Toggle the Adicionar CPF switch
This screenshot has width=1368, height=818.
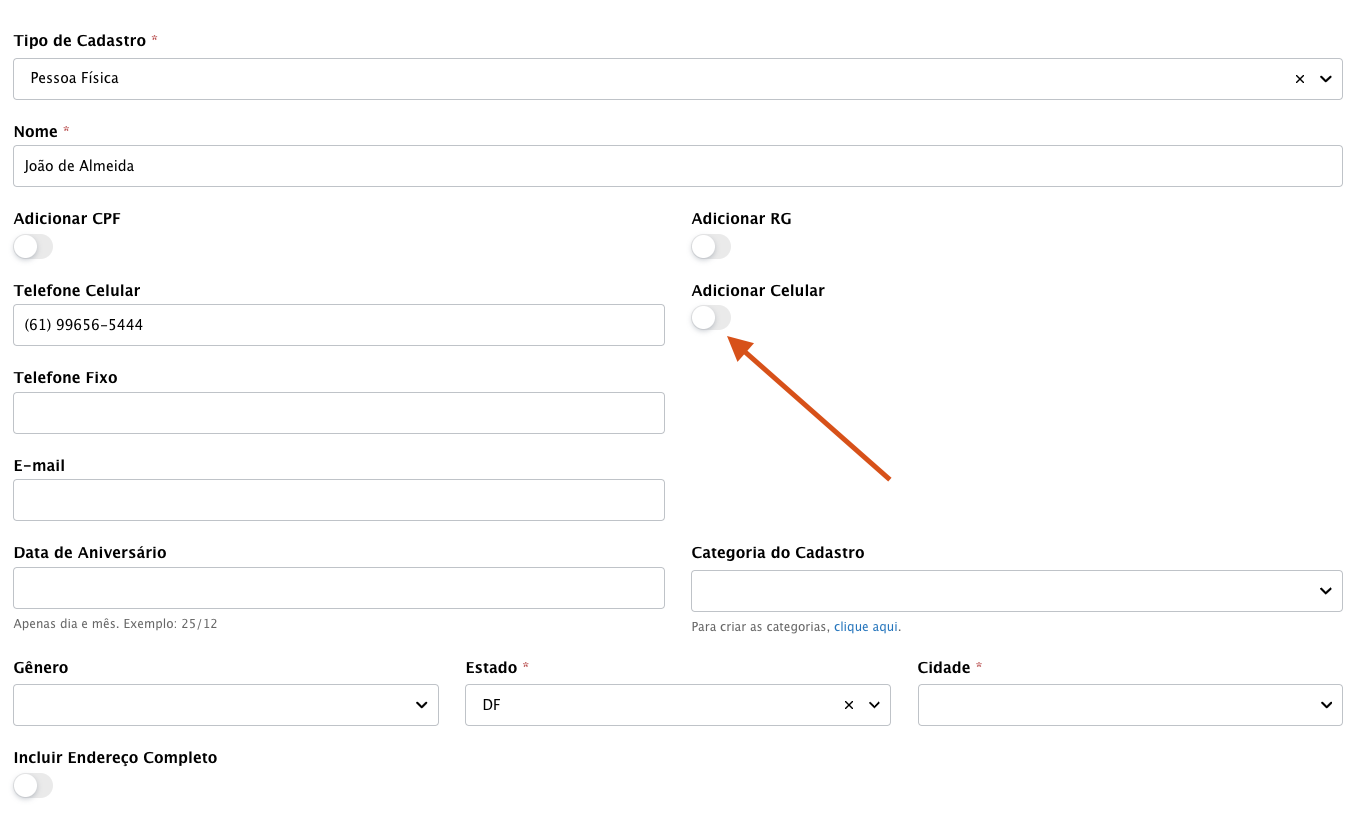click(x=33, y=247)
